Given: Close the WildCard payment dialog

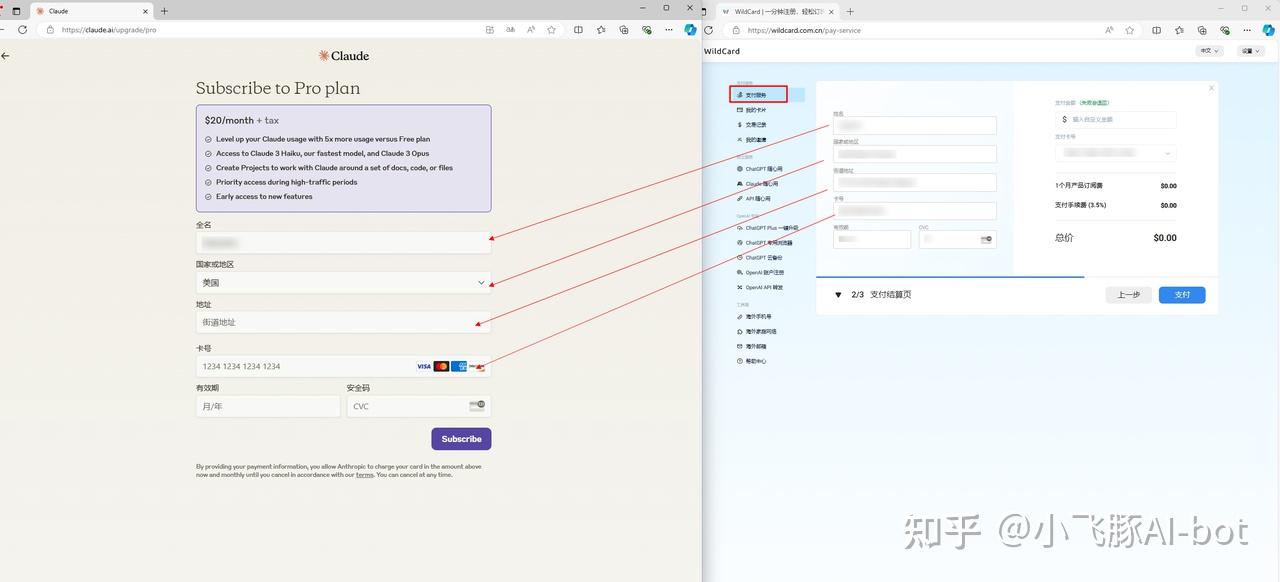Looking at the screenshot, I should click(x=1211, y=88).
